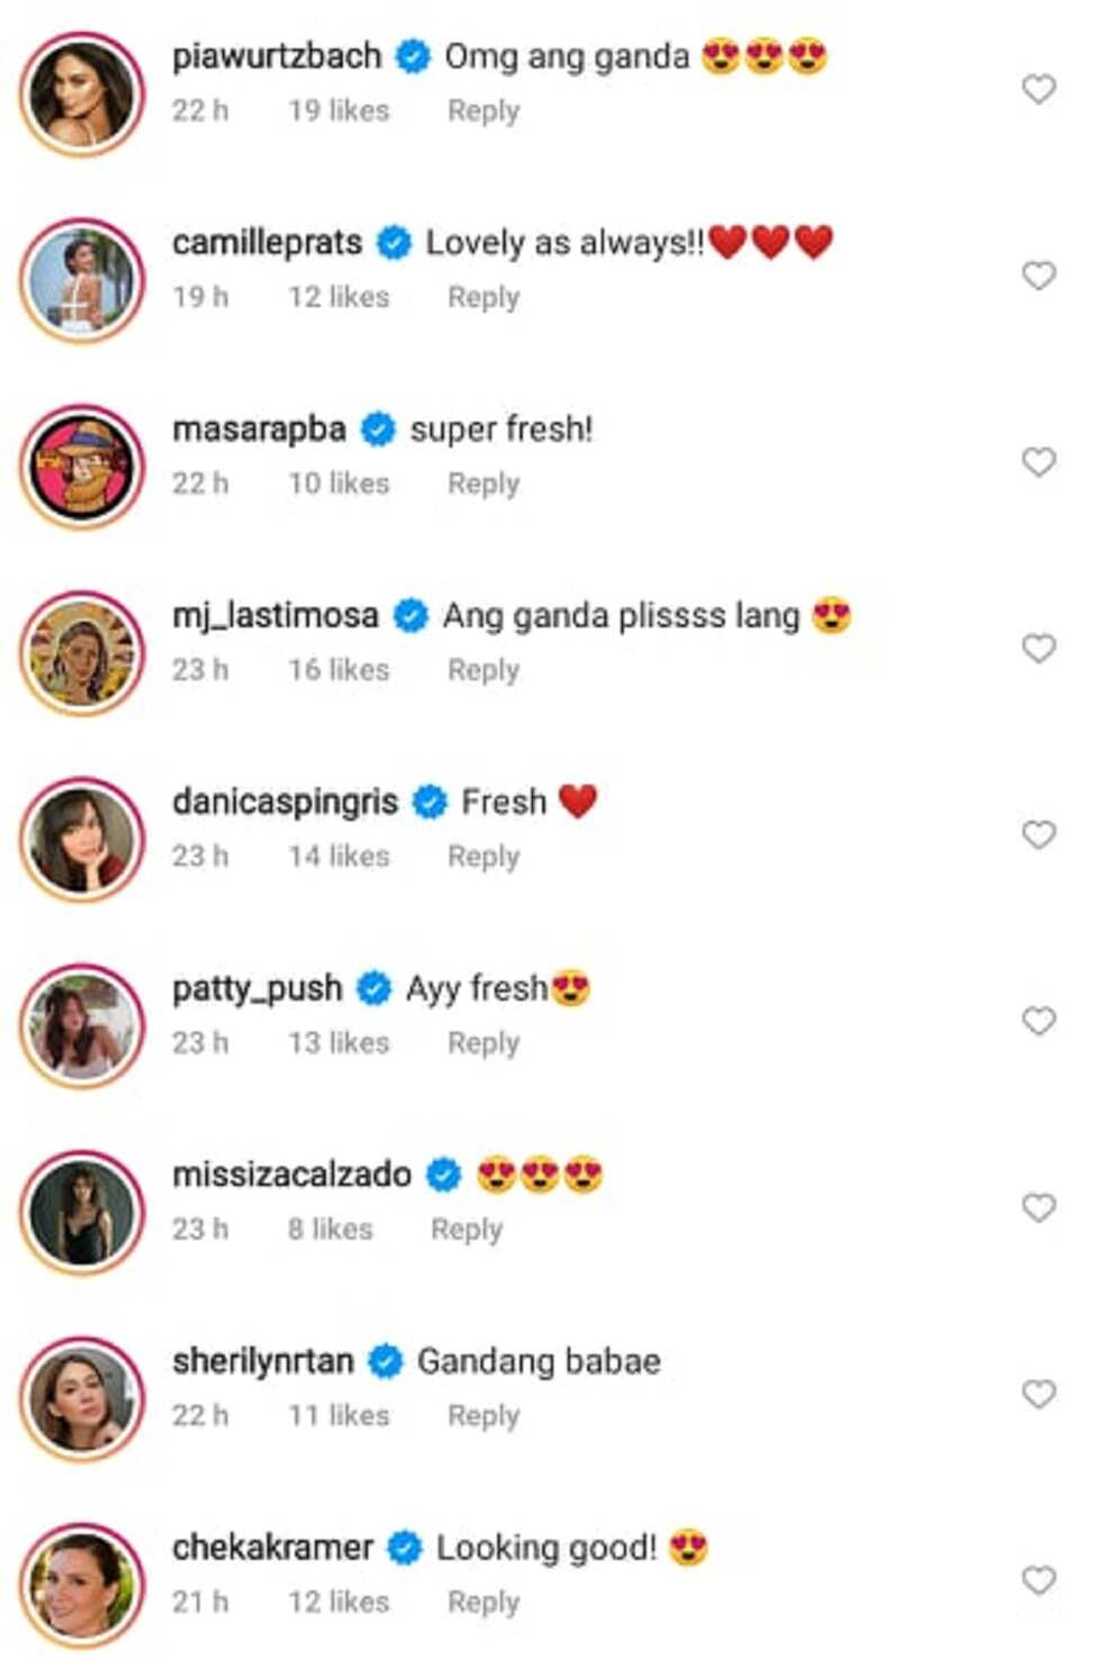The image size is (1120, 1674).
Task: Click Reply under patty_push's comment
Action: point(483,1042)
